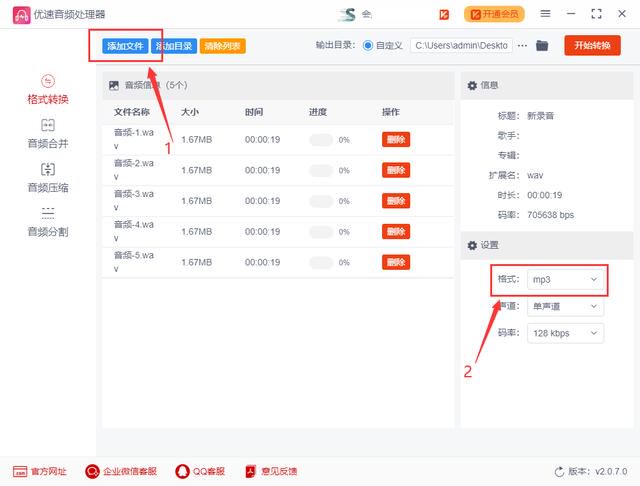The image size is (640, 486).
Task: Open the hamburger menu icon
Action: click(x=545, y=14)
